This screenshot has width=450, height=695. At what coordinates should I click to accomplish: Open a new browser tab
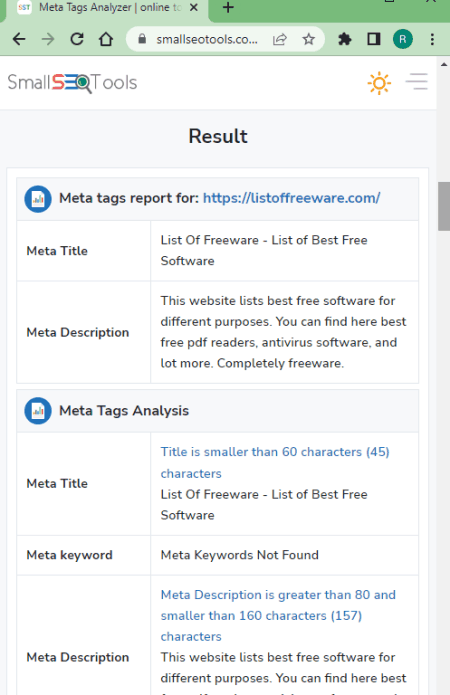pyautogui.click(x=228, y=8)
